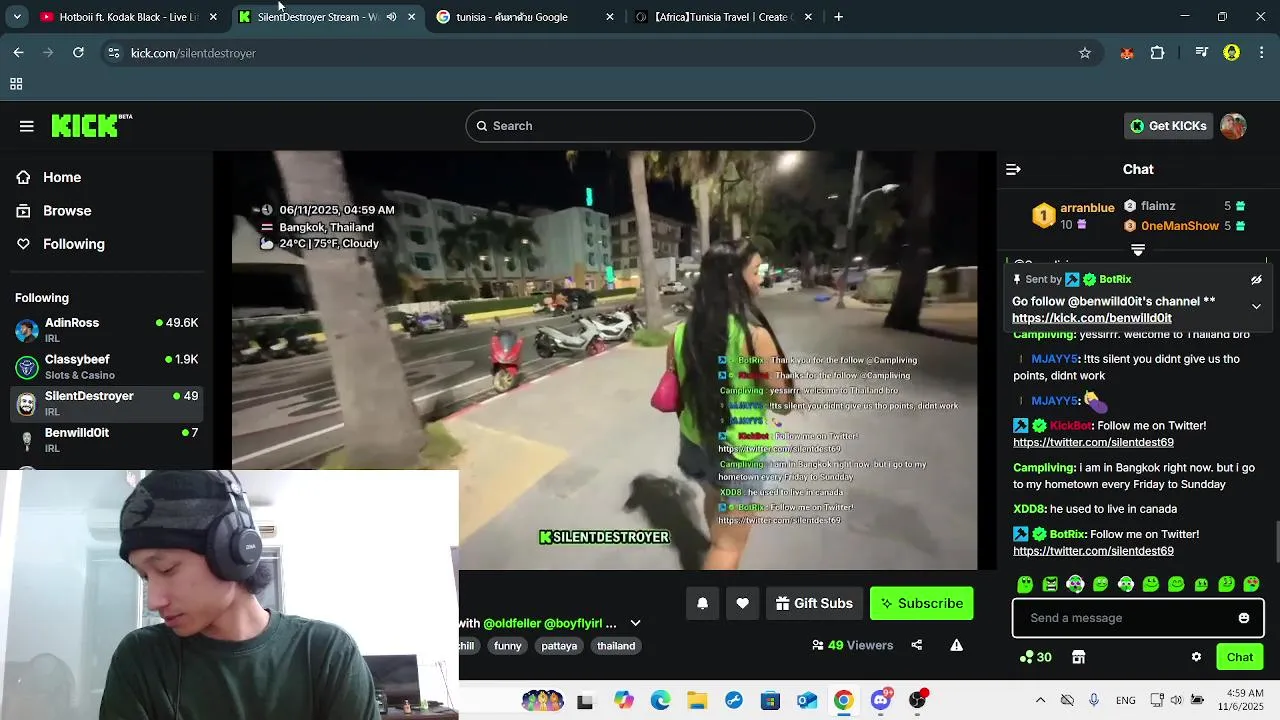
Task: Expand the pinned message chevron
Action: click(x=1256, y=306)
